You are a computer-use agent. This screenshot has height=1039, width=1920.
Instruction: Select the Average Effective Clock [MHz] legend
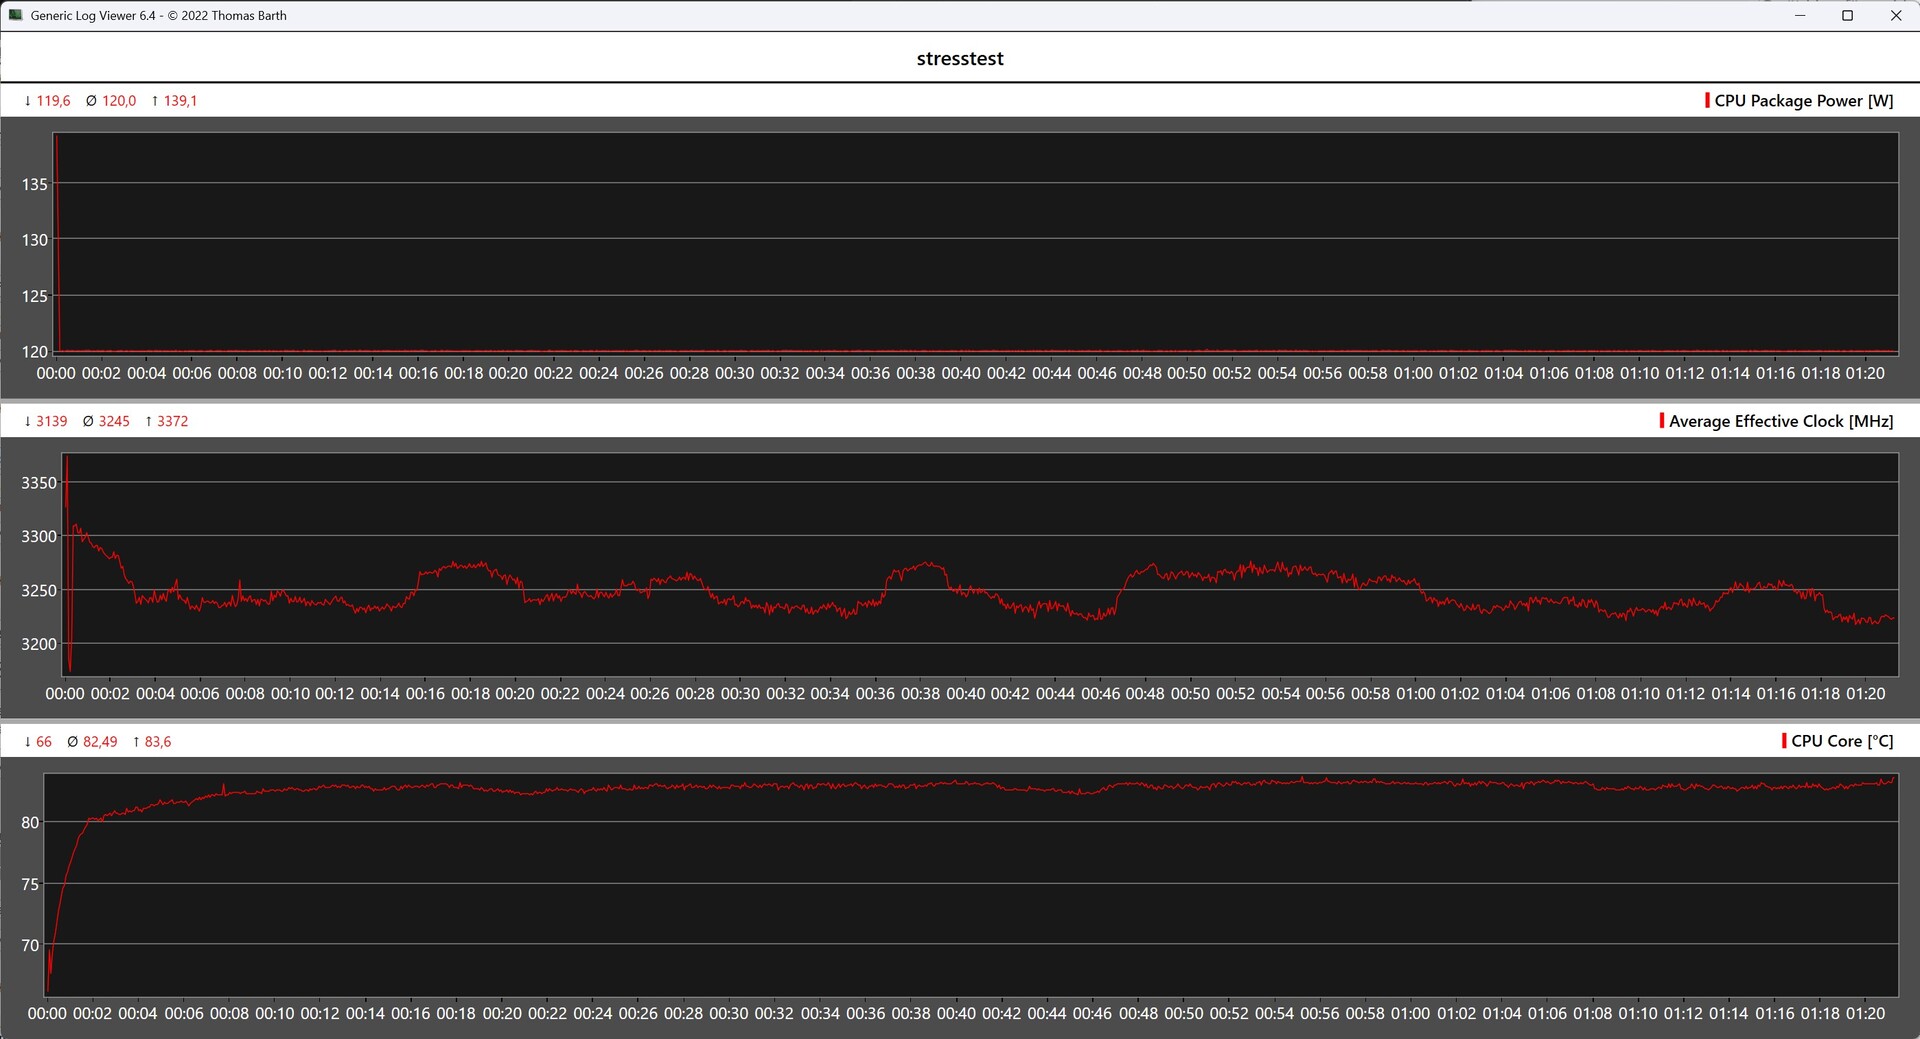(x=1776, y=421)
